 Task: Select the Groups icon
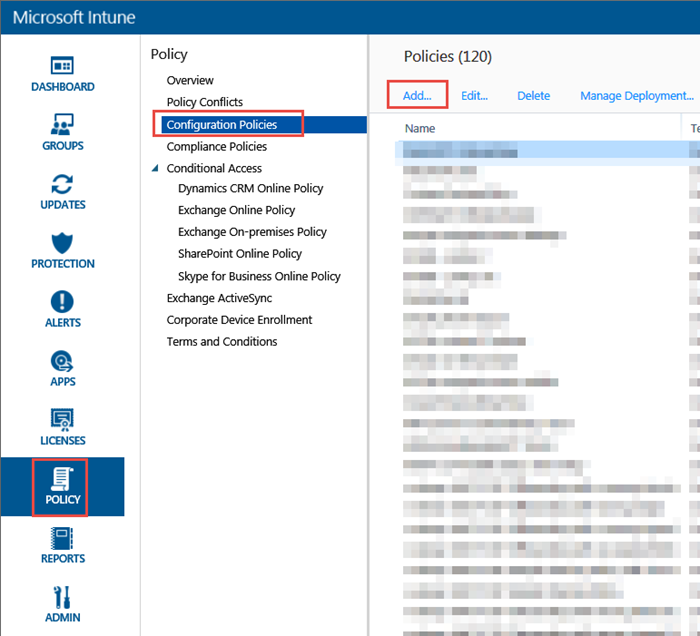click(x=62, y=125)
